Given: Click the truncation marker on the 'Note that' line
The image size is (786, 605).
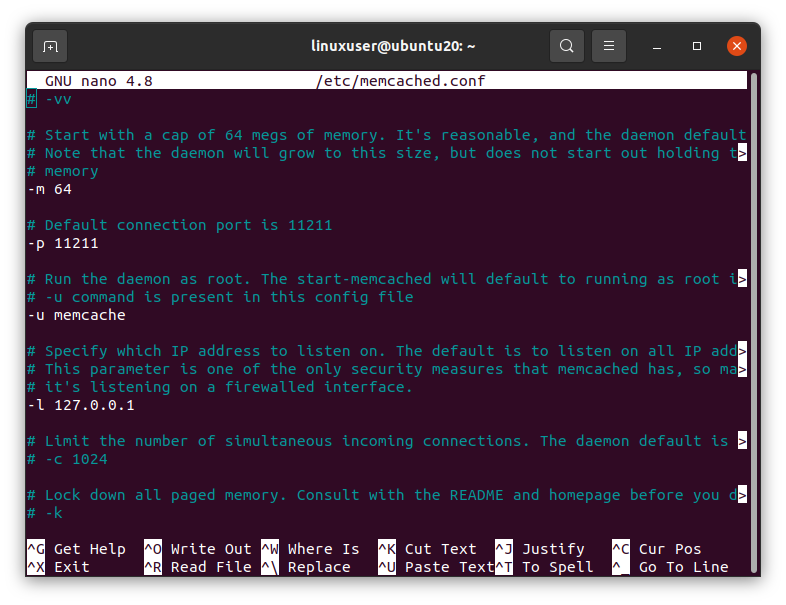Looking at the screenshot, I should pos(742,153).
